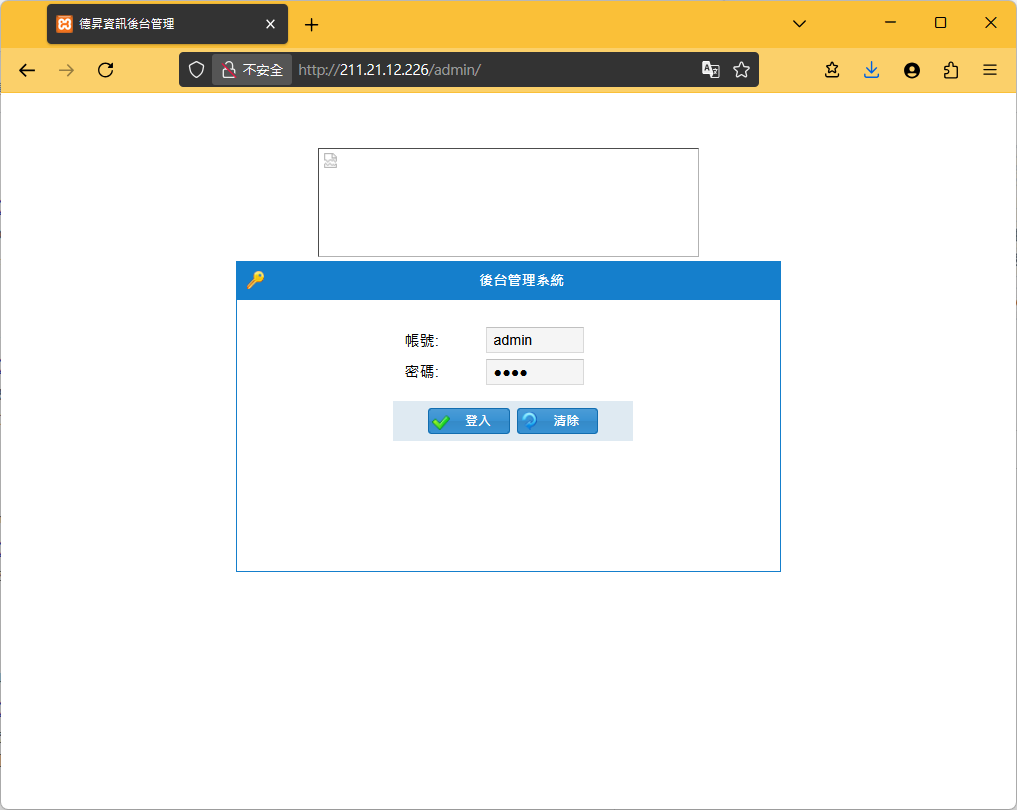Click the 登入 login button
Viewport: 1017px width, 810px height.
[x=468, y=421]
